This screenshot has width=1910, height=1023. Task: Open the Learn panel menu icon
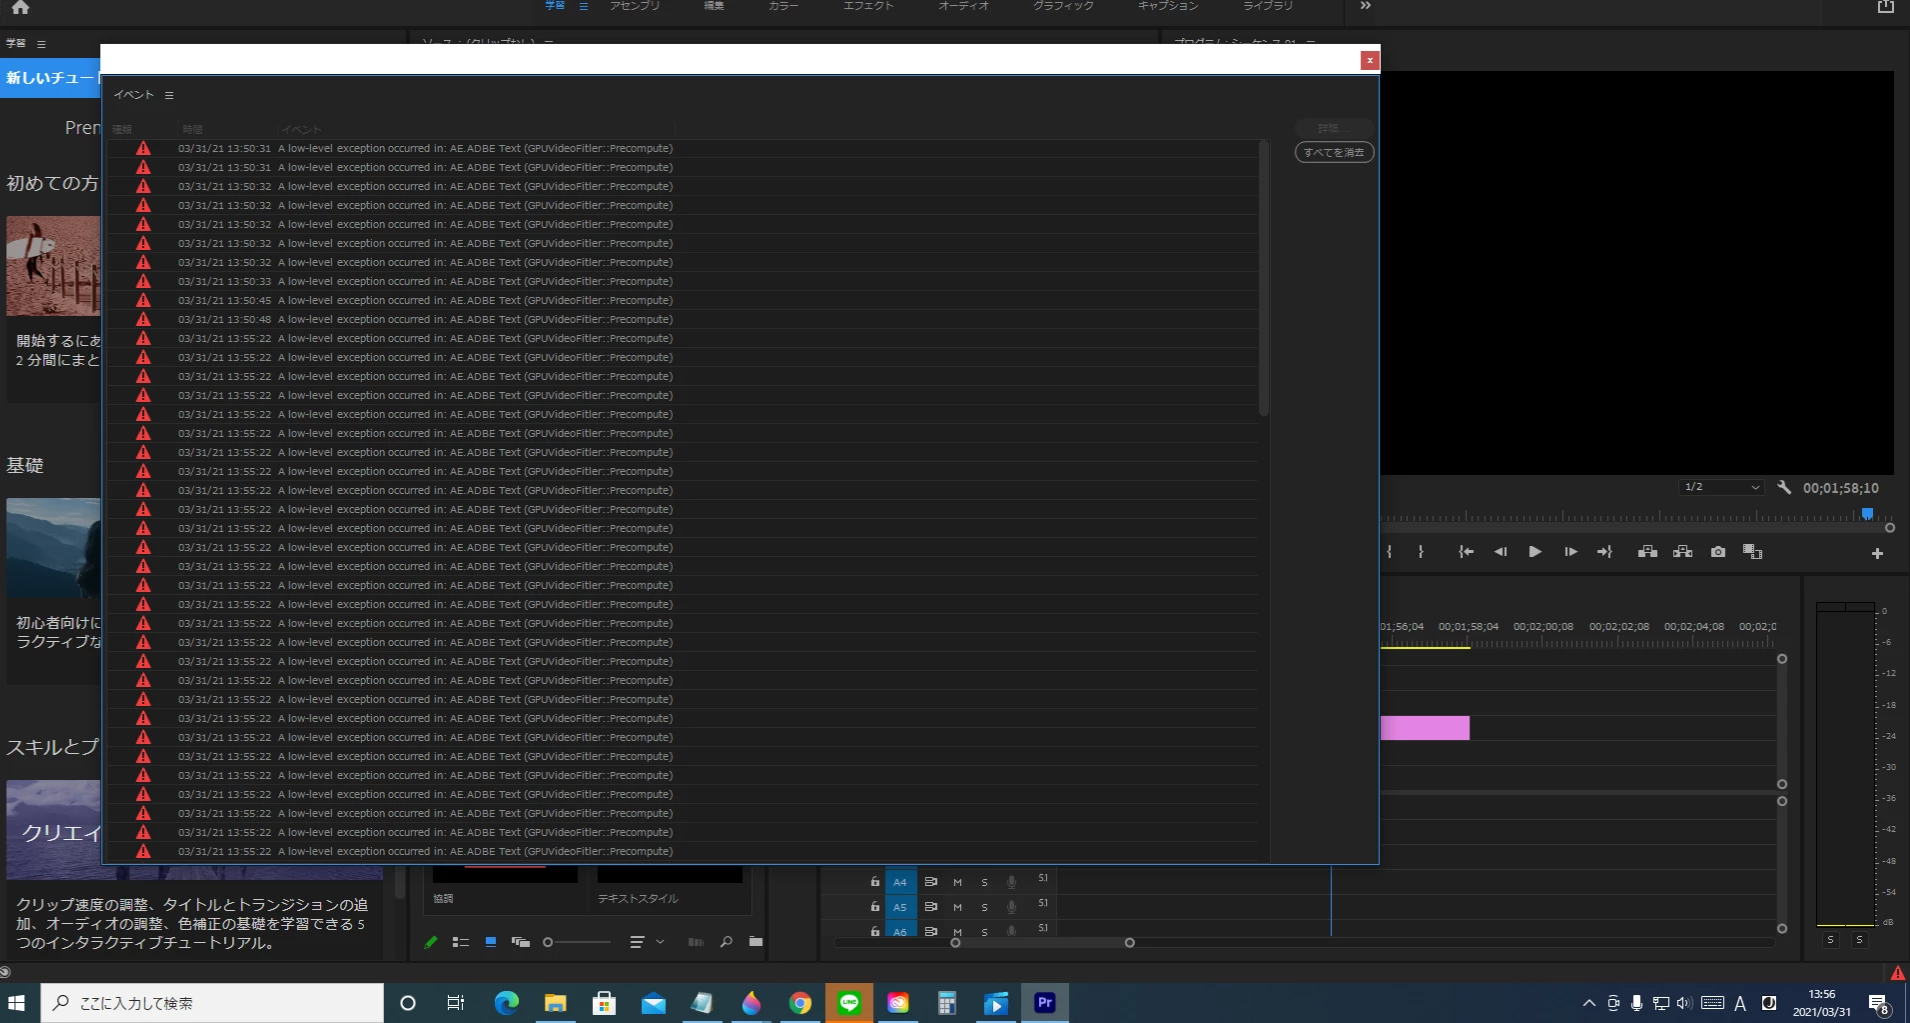tap(41, 44)
